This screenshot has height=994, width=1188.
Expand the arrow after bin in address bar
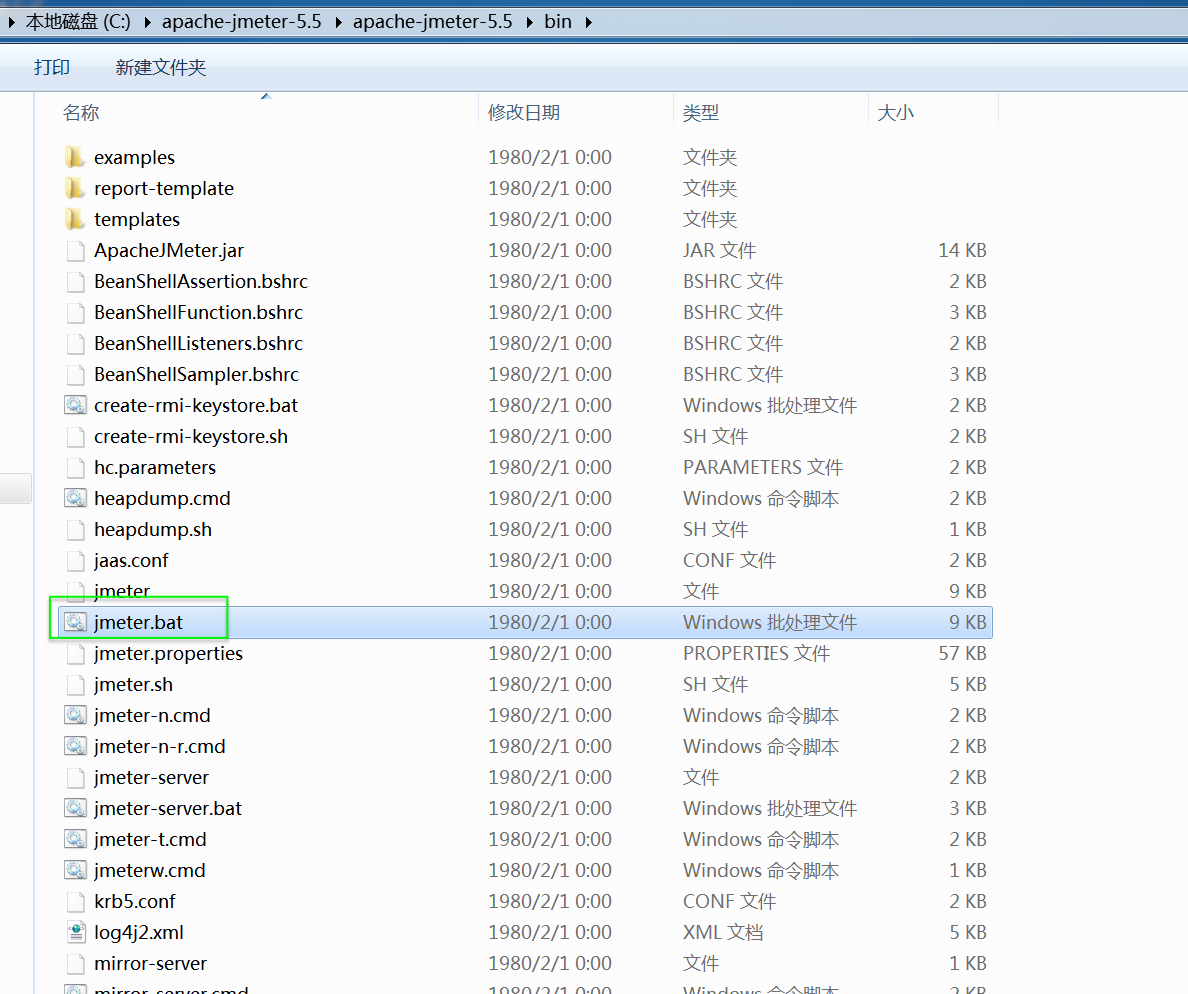pyautogui.click(x=589, y=22)
